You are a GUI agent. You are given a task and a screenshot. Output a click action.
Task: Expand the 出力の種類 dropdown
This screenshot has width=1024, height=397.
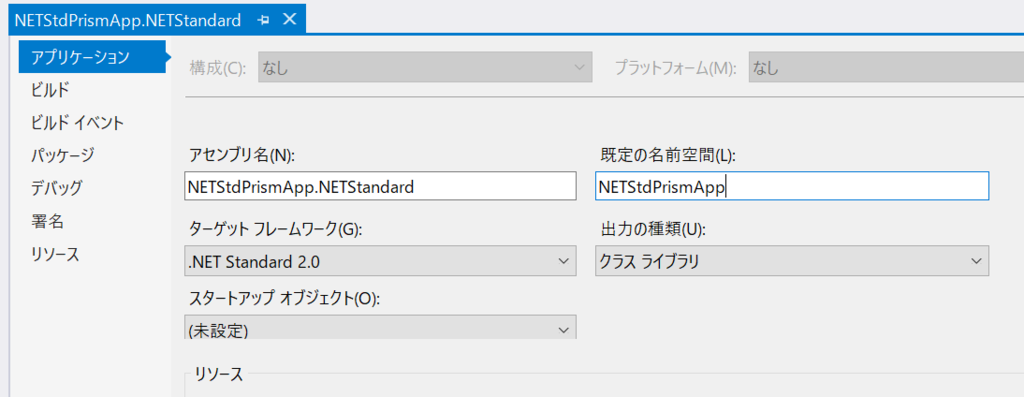coord(792,261)
